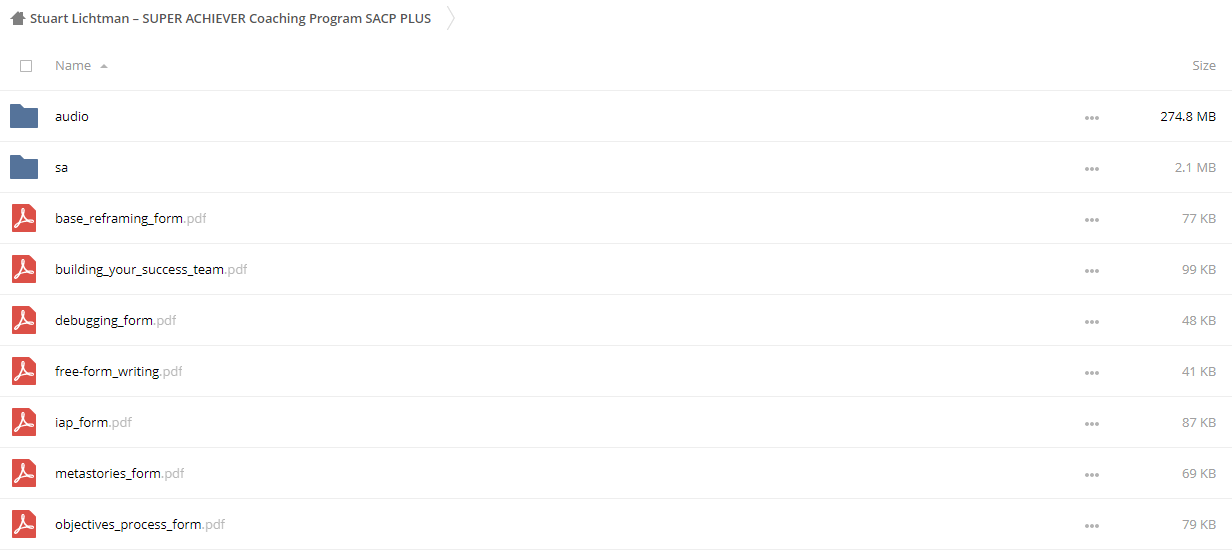Open more options for free-form_writing.pdf

[1092, 373]
